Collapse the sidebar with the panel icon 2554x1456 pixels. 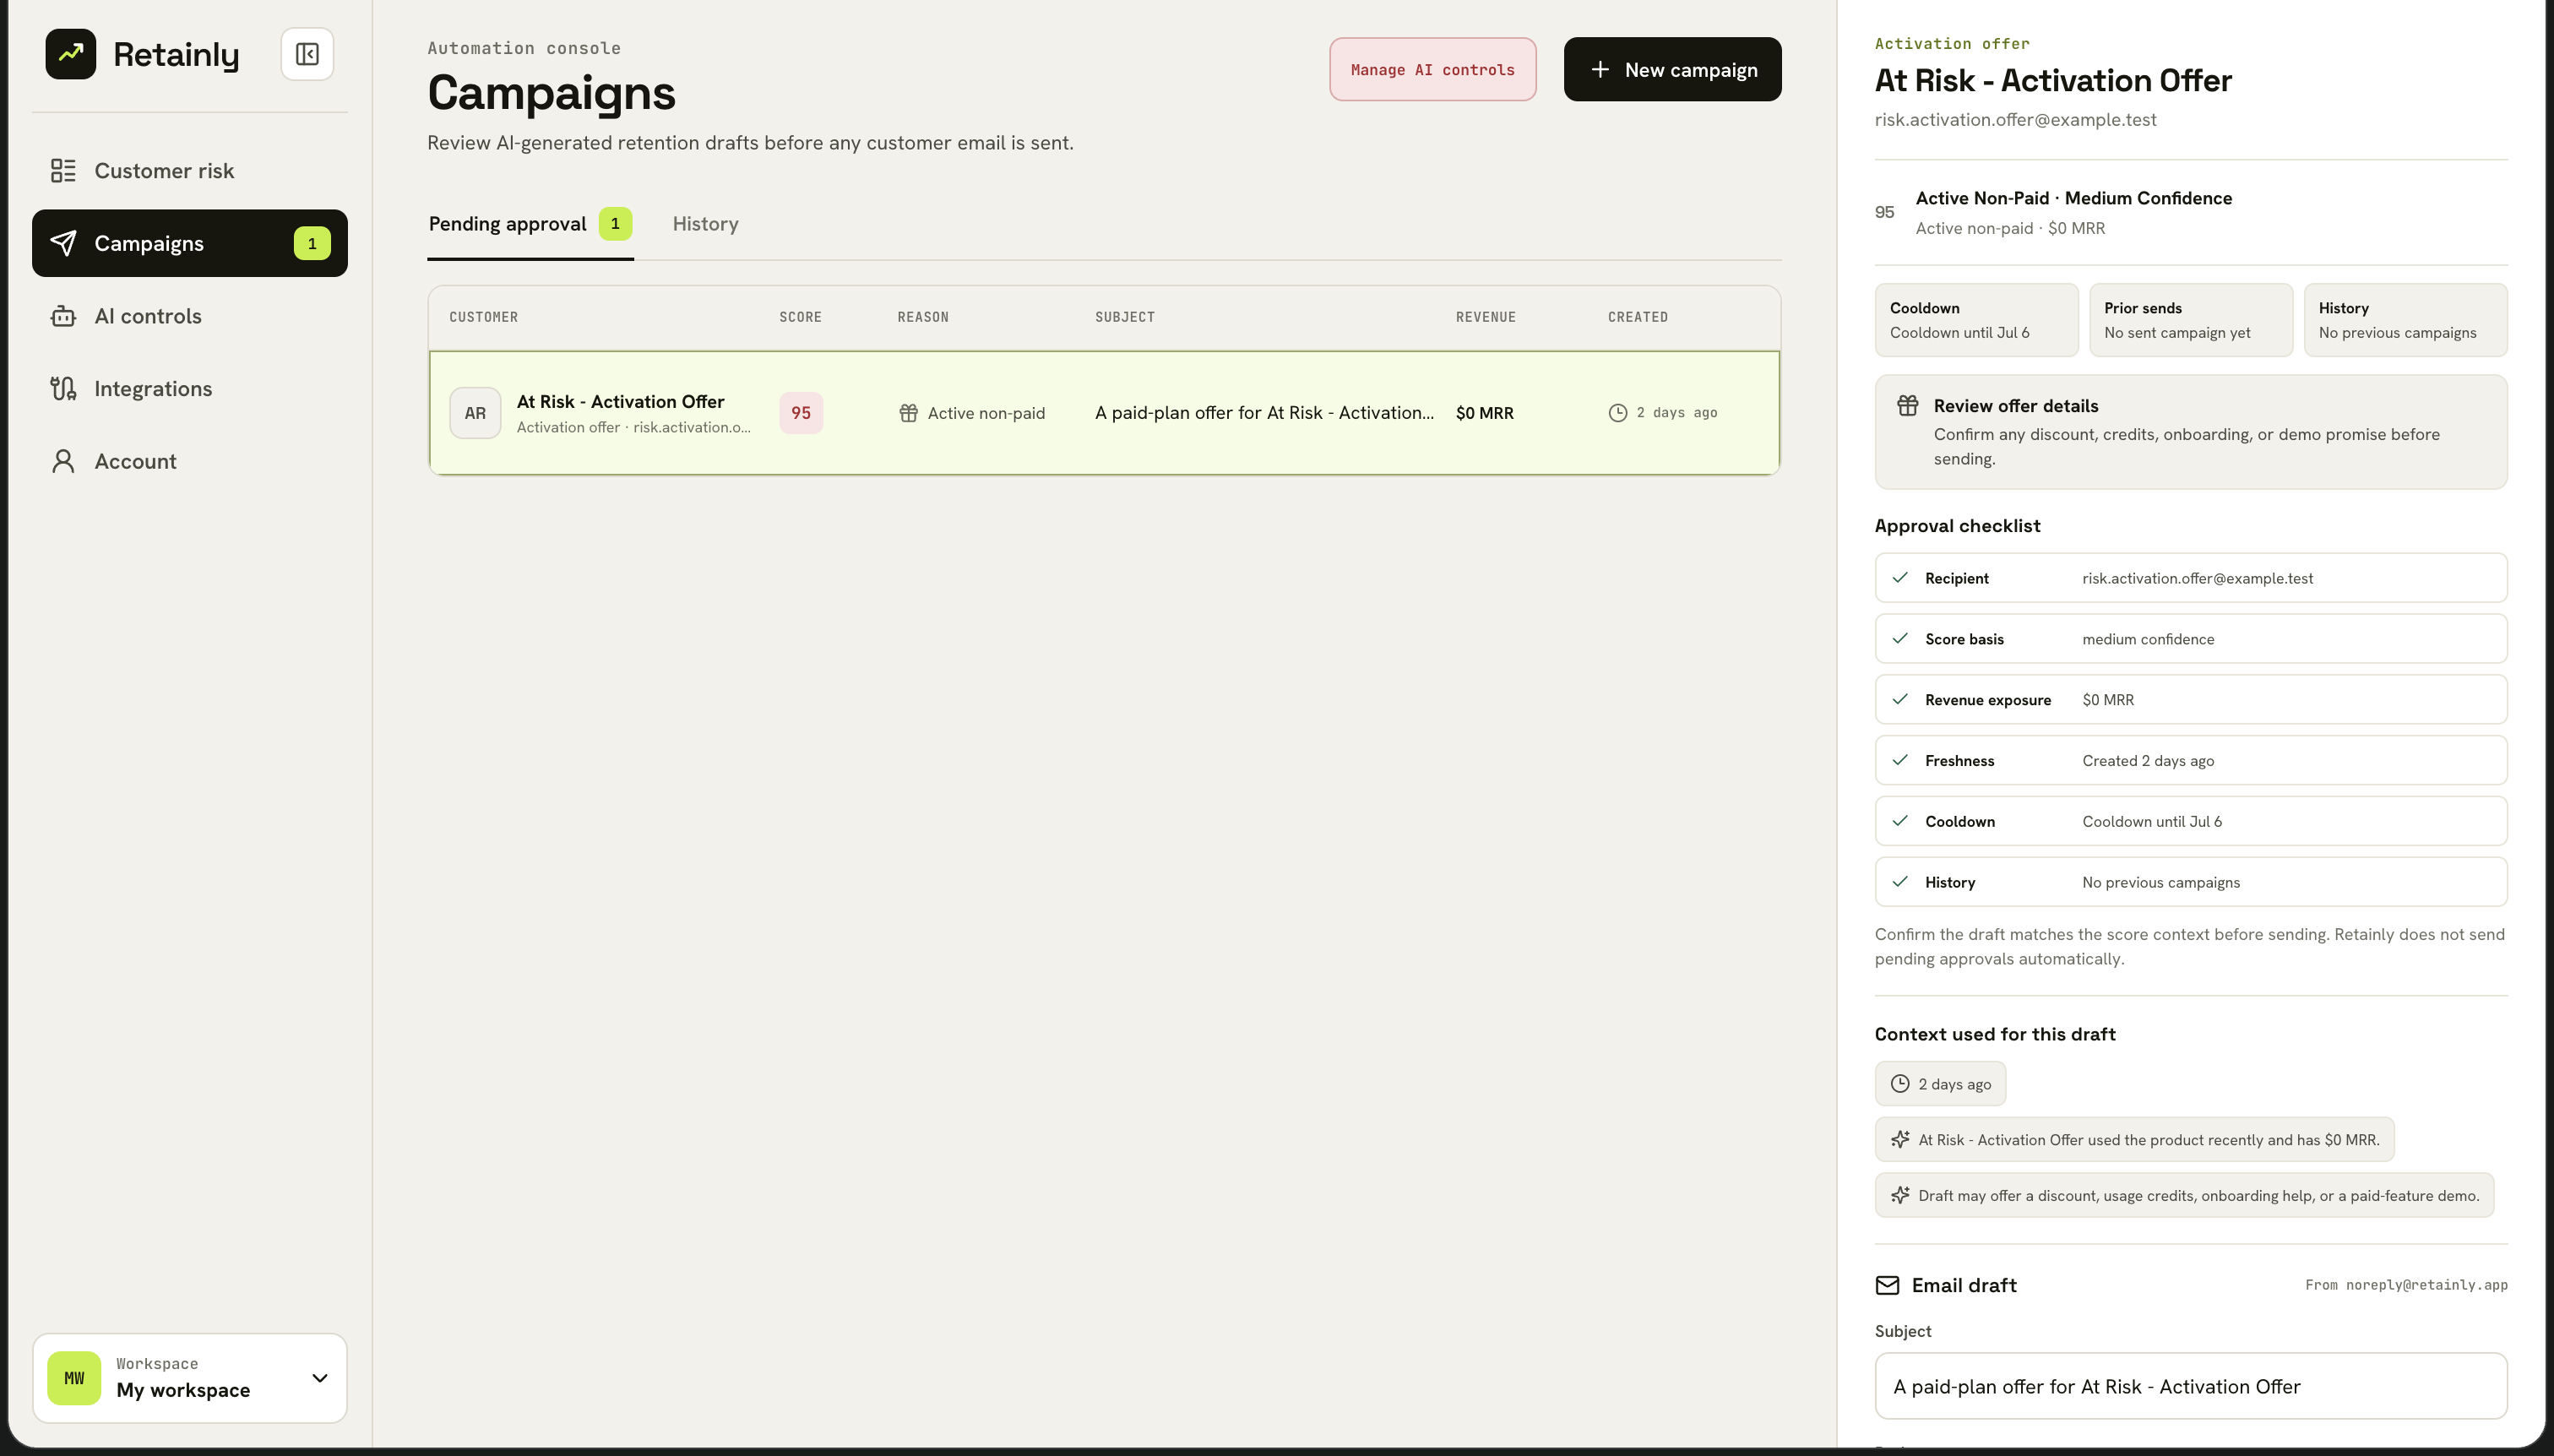point(307,54)
